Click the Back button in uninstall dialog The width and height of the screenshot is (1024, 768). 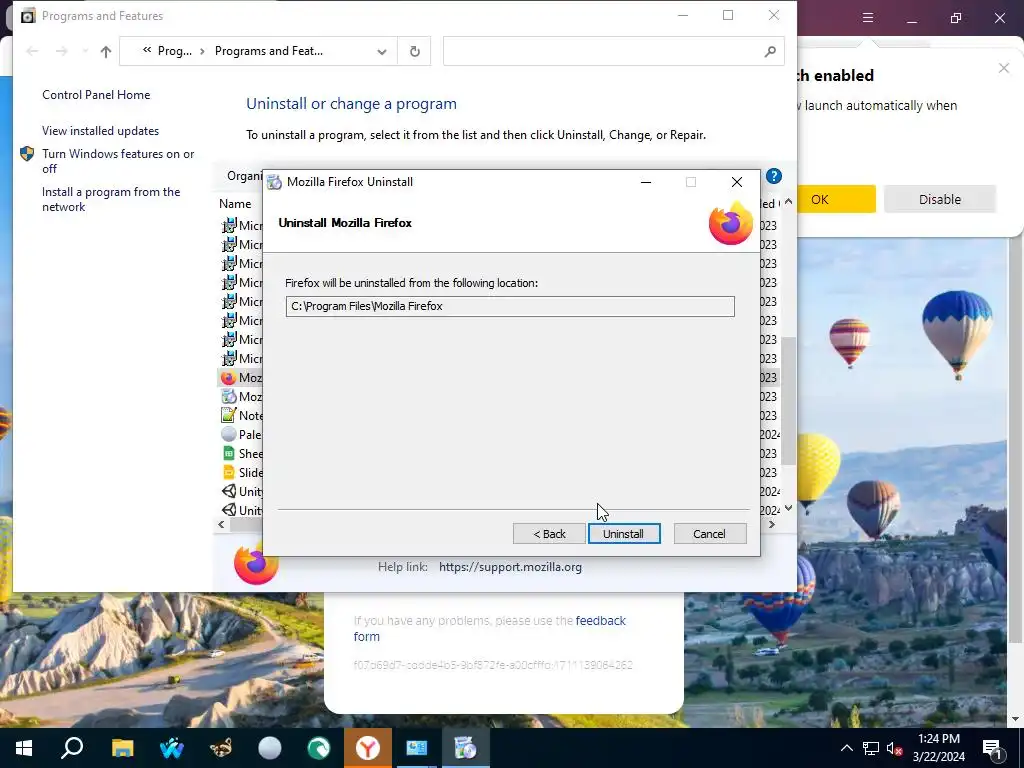[549, 534]
